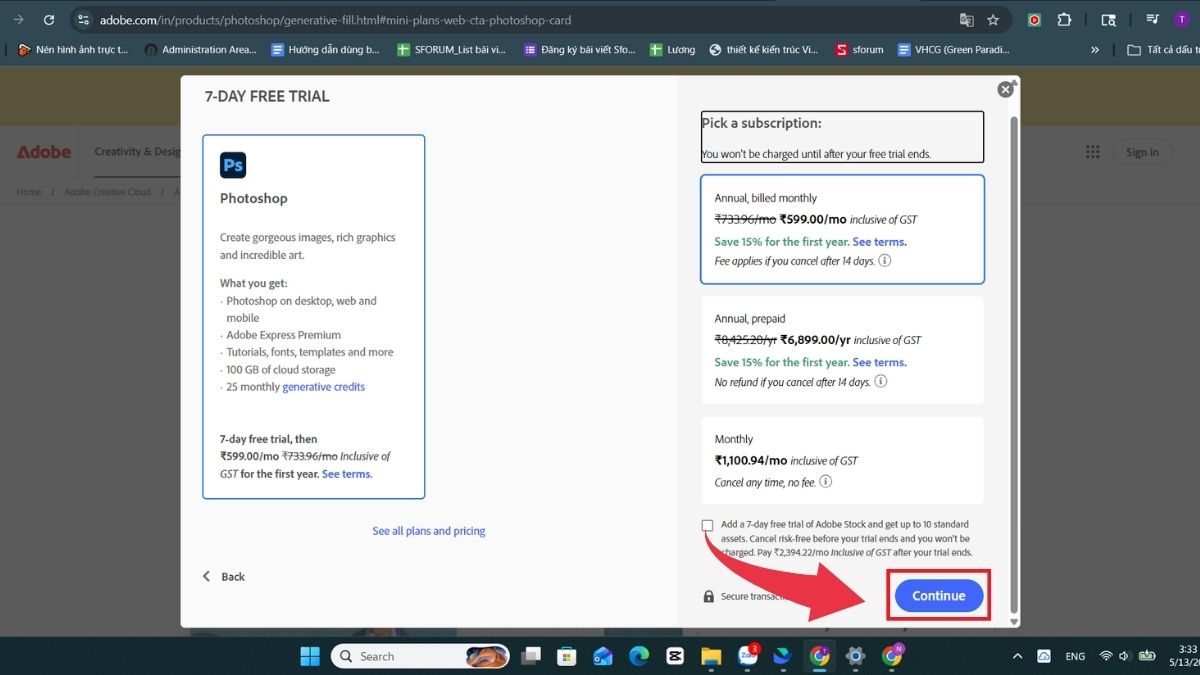Open Microsoft Store from taskbar

point(566,656)
